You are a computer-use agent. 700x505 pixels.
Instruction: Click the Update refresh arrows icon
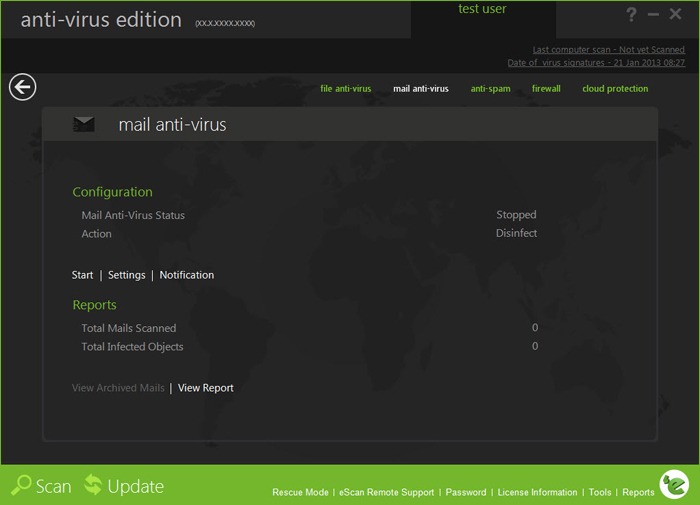coord(93,485)
